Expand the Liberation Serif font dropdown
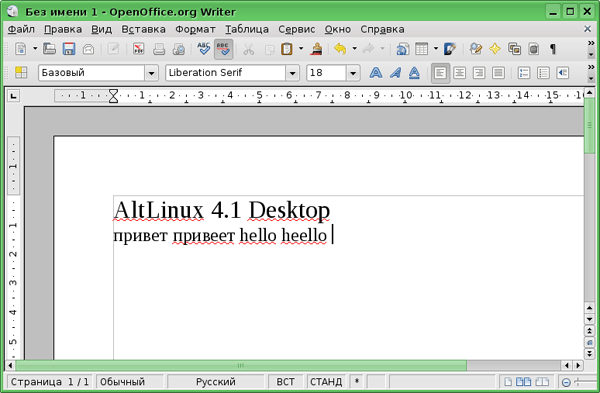The image size is (600, 393). 292,73
